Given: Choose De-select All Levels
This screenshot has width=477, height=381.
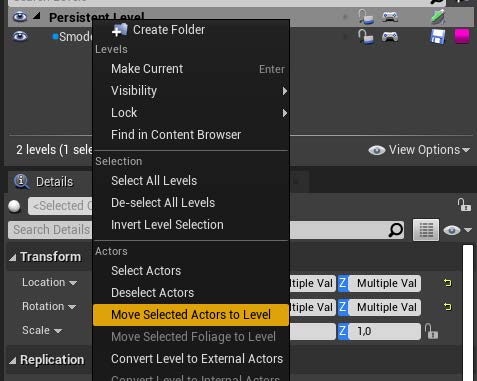Looking at the screenshot, I should pyautogui.click(x=191, y=203).
